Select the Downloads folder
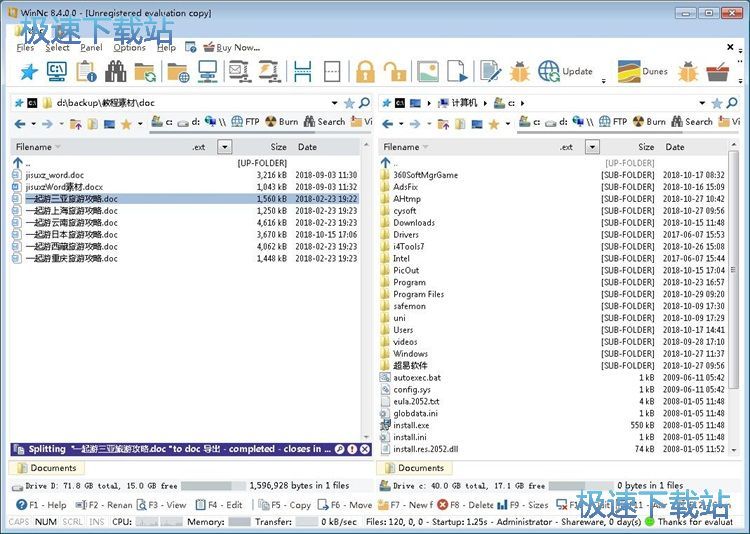This screenshot has height=534, width=750. [x=553, y=222]
